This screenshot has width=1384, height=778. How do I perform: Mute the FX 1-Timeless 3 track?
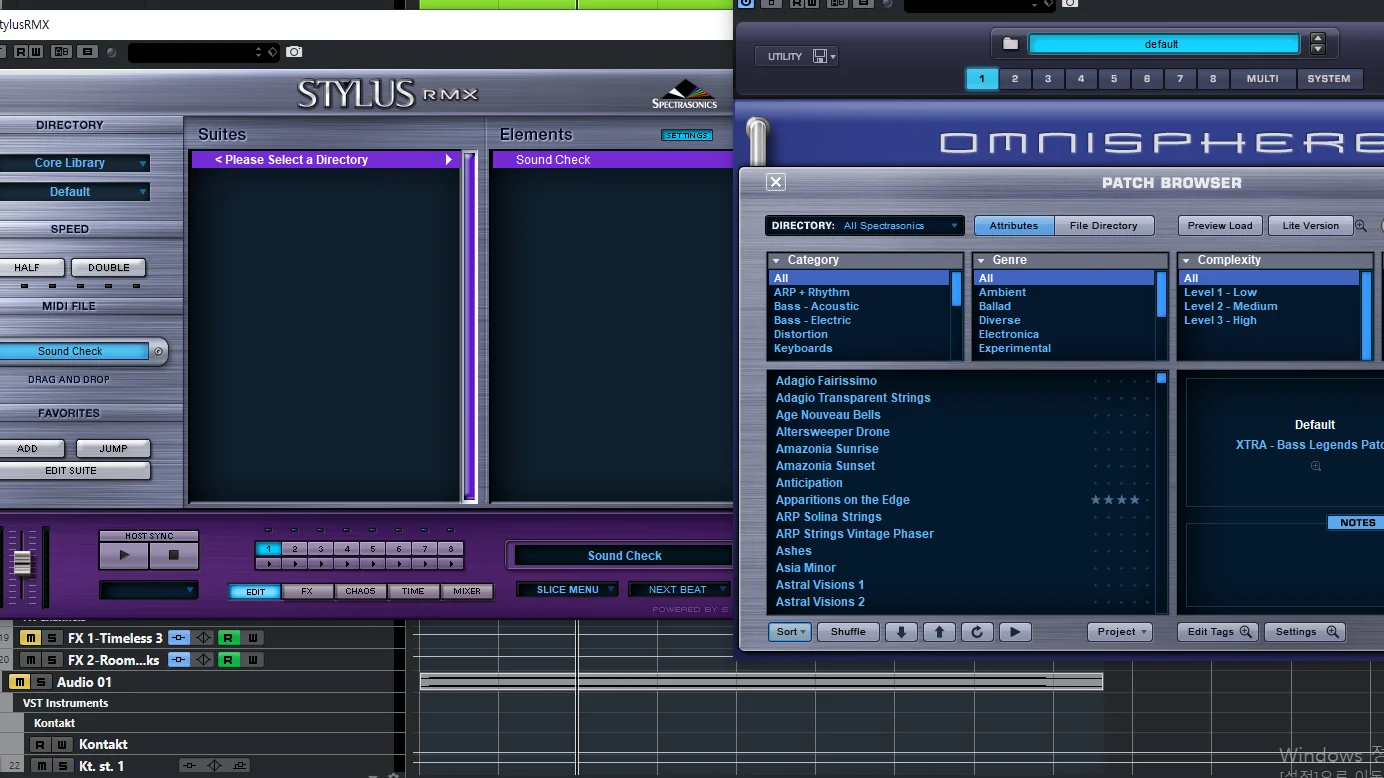(31, 638)
